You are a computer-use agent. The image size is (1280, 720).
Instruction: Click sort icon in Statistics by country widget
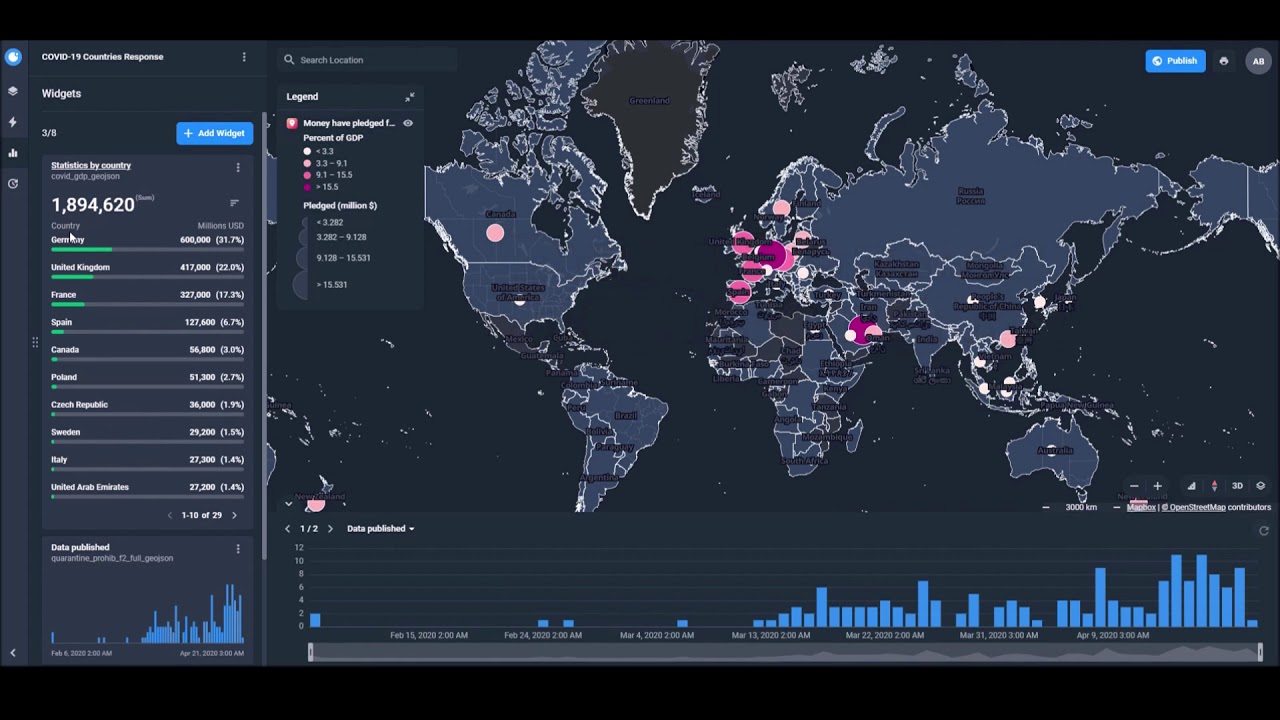pos(234,203)
